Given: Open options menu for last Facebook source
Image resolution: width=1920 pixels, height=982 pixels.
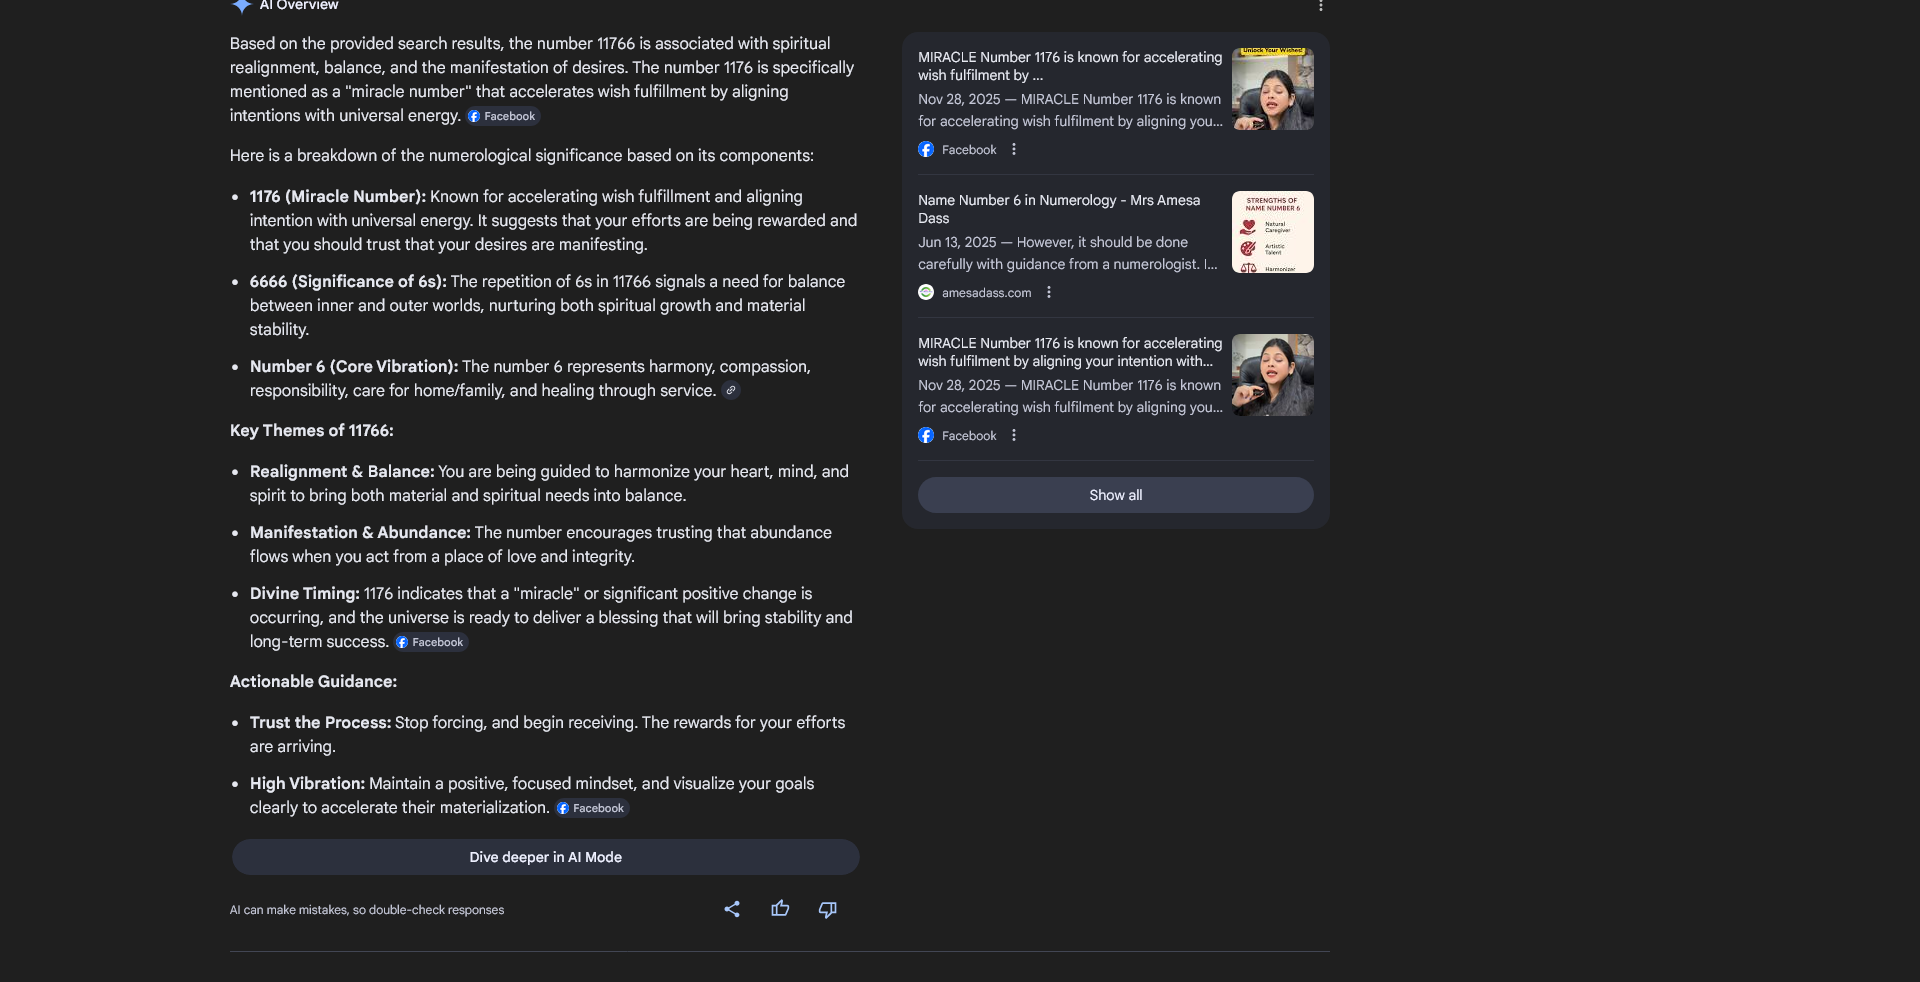Looking at the screenshot, I should (1014, 435).
